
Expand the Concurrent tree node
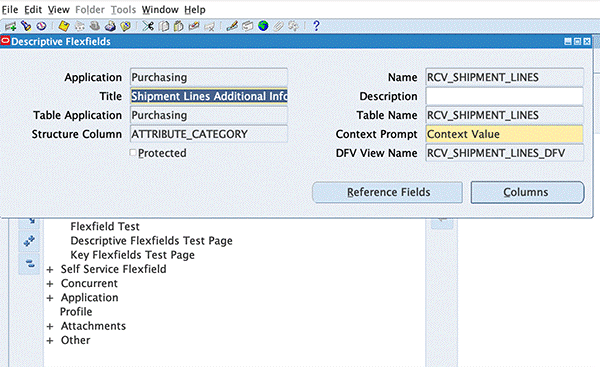50,284
